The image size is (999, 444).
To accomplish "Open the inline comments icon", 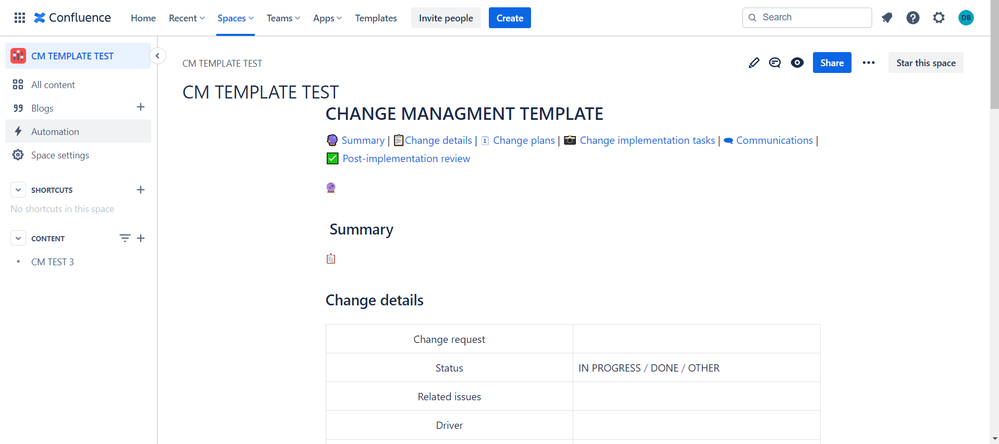I will (775, 62).
